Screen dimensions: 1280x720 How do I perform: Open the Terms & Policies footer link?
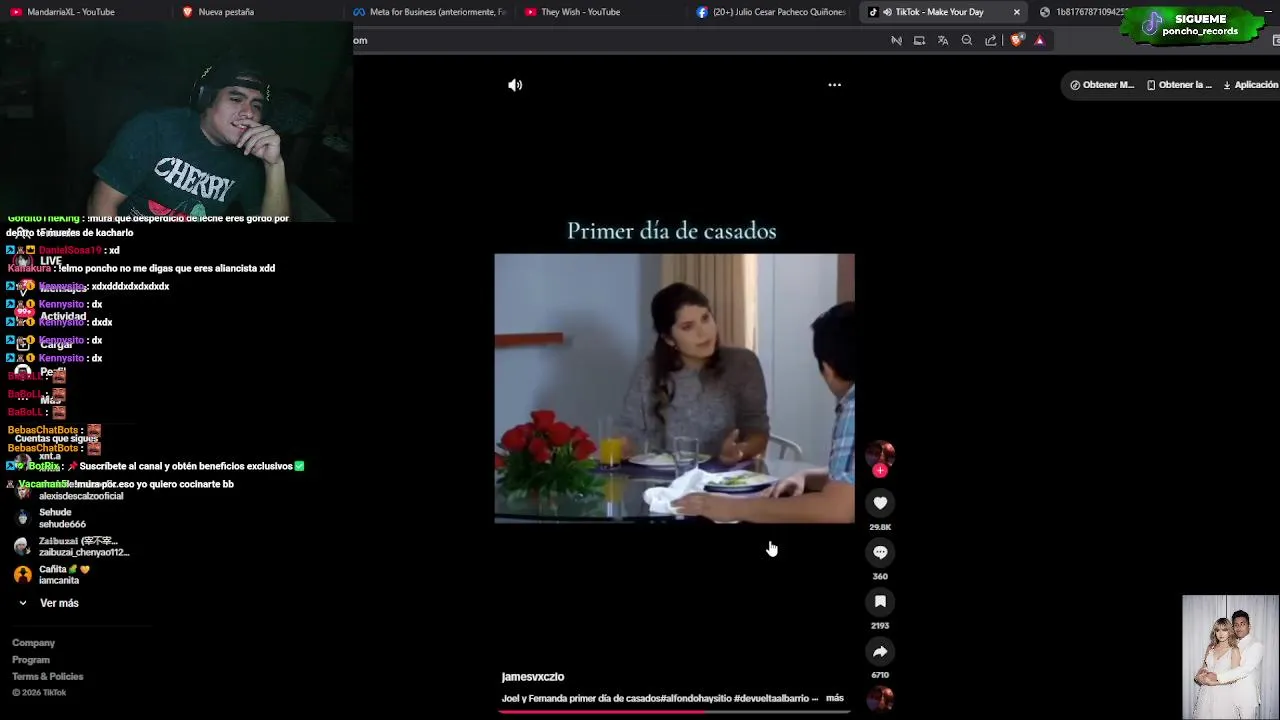(x=48, y=677)
